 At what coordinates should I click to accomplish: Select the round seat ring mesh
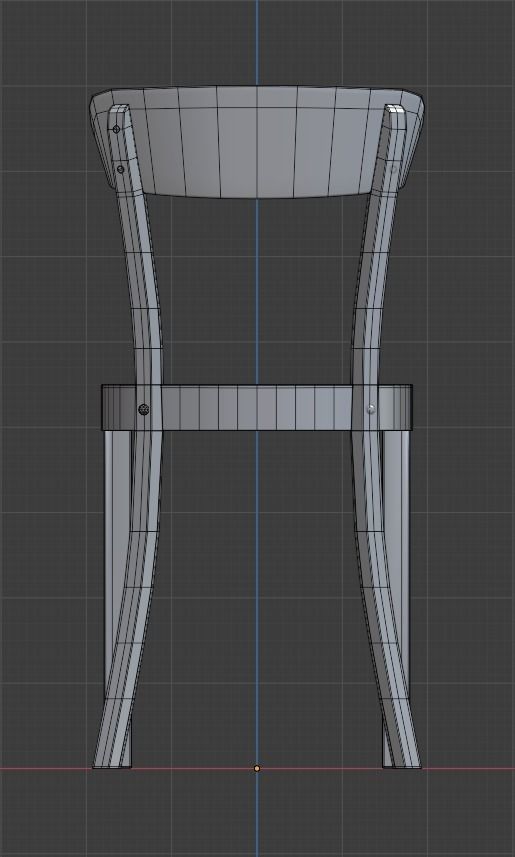click(x=256, y=407)
